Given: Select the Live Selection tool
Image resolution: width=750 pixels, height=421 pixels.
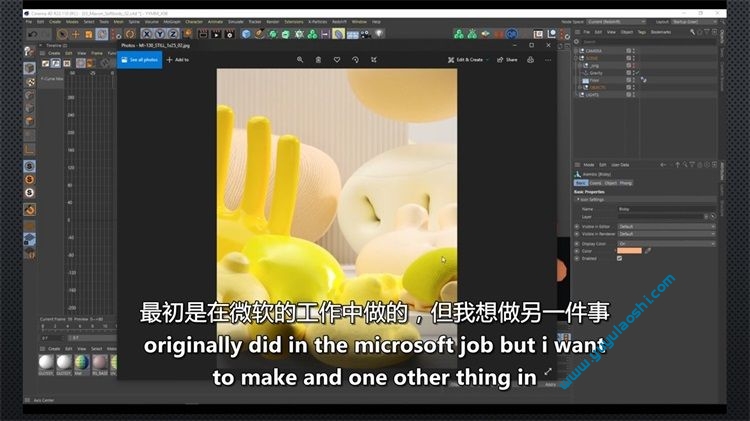Looking at the screenshot, I should point(62,34).
